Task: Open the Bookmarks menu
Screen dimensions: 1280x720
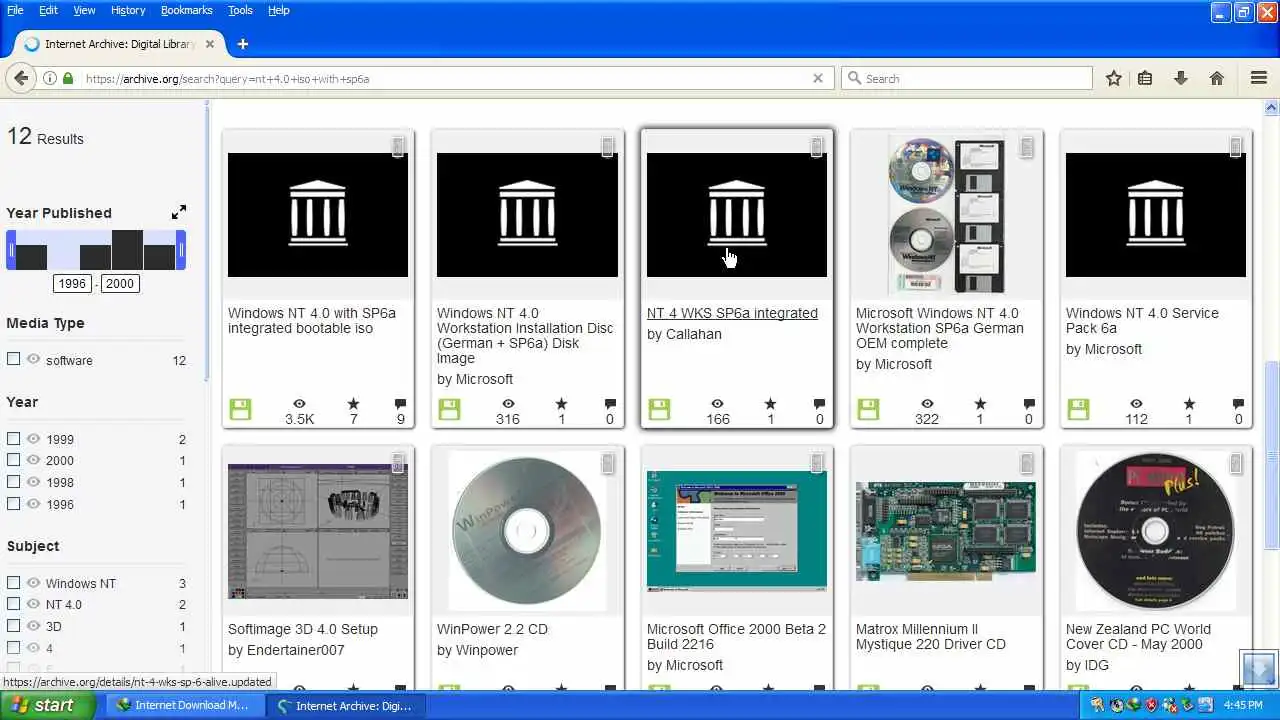Action: 186,10
